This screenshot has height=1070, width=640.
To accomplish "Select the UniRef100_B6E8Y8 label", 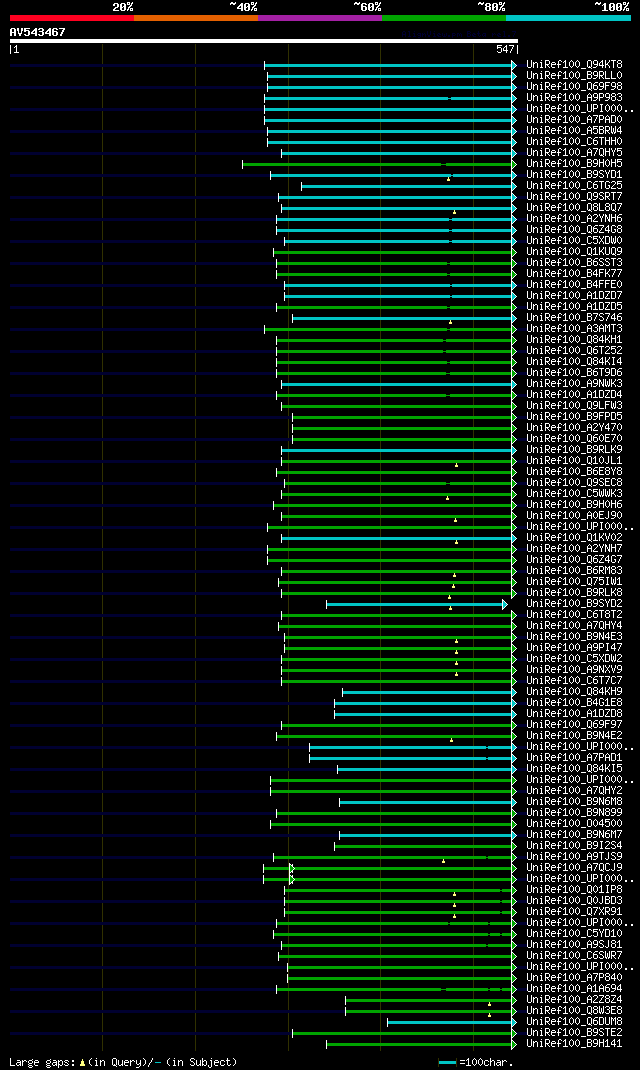I will pyautogui.click(x=574, y=472).
